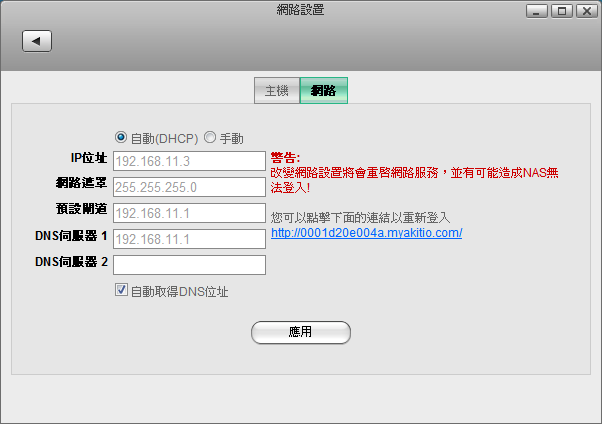Toggle the 自動取得DNS位址 checkbox

pyautogui.click(x=122, y=291)
